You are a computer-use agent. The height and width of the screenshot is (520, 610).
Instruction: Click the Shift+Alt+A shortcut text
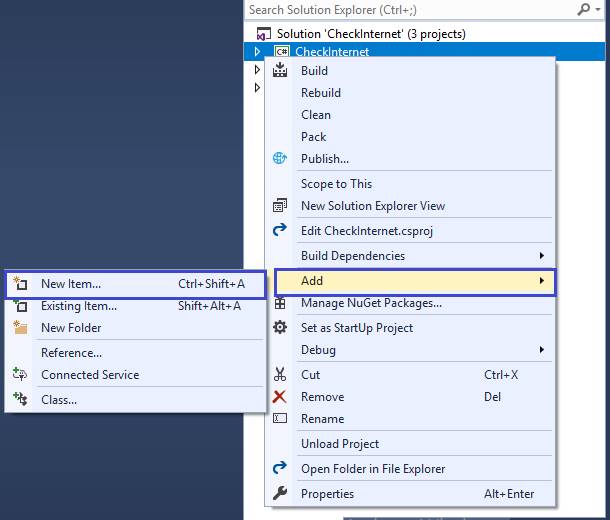210,306
